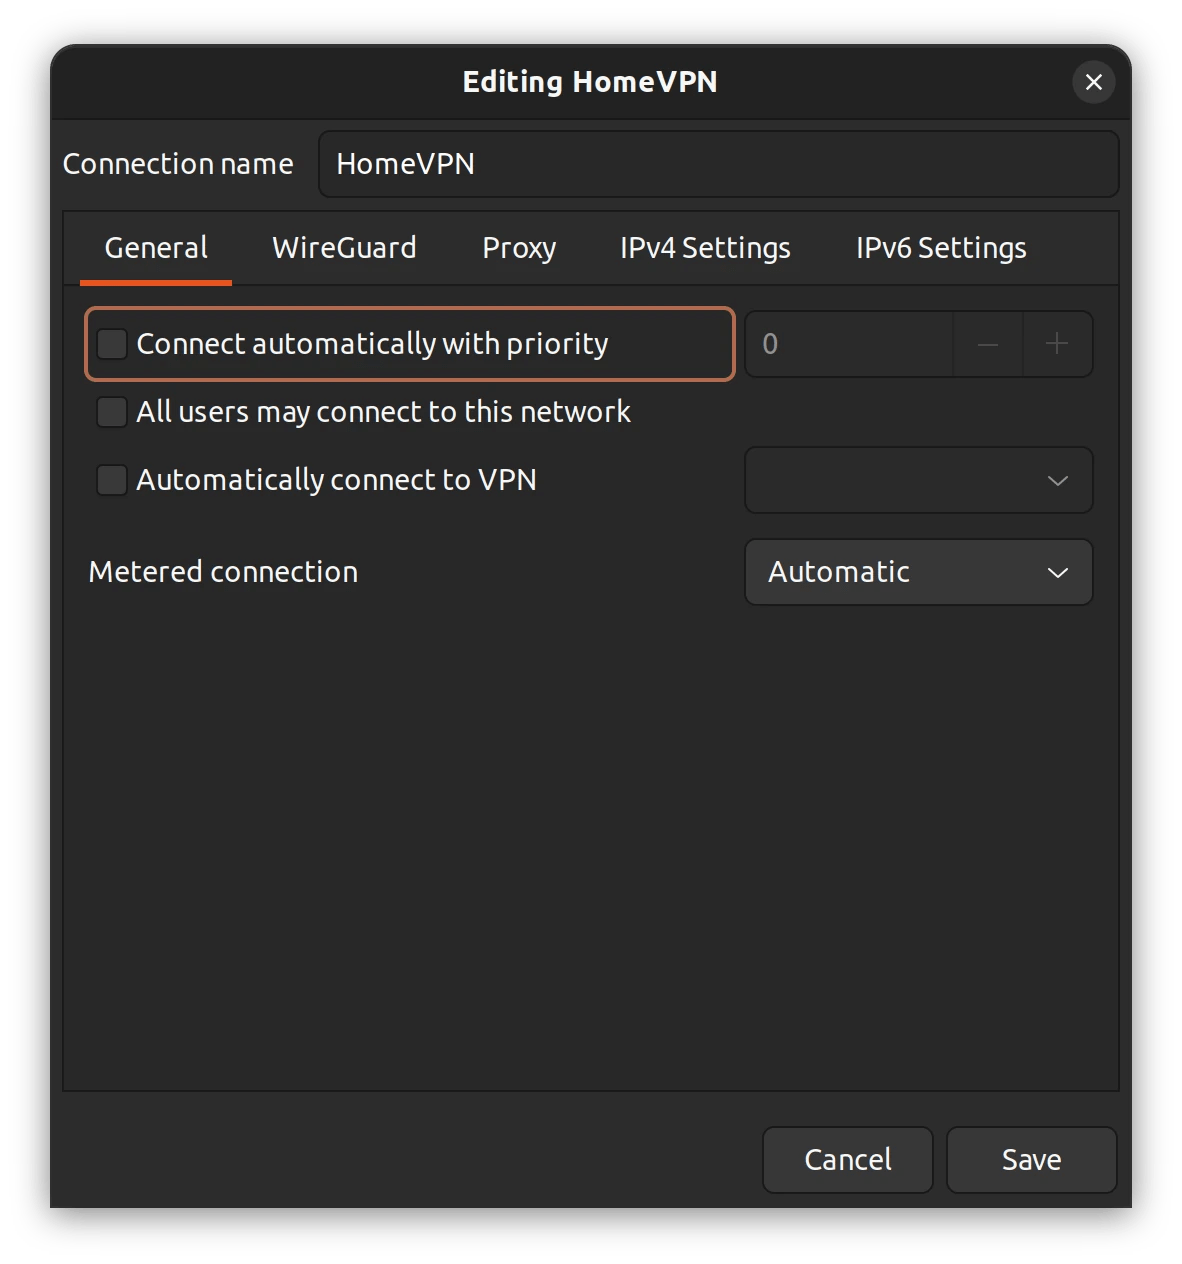The width and height of the screenshot is (1182, 1264).
Task: Edit the Connection name field
Action: [x=718, y=164]
